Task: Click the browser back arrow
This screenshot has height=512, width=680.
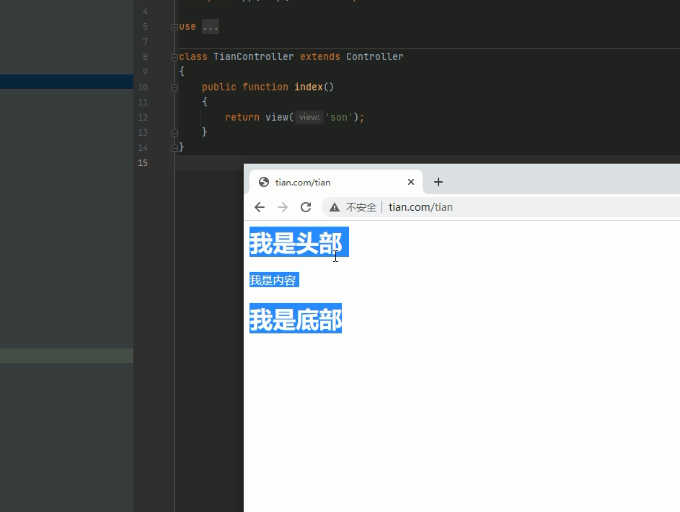Action: [260, 207]
